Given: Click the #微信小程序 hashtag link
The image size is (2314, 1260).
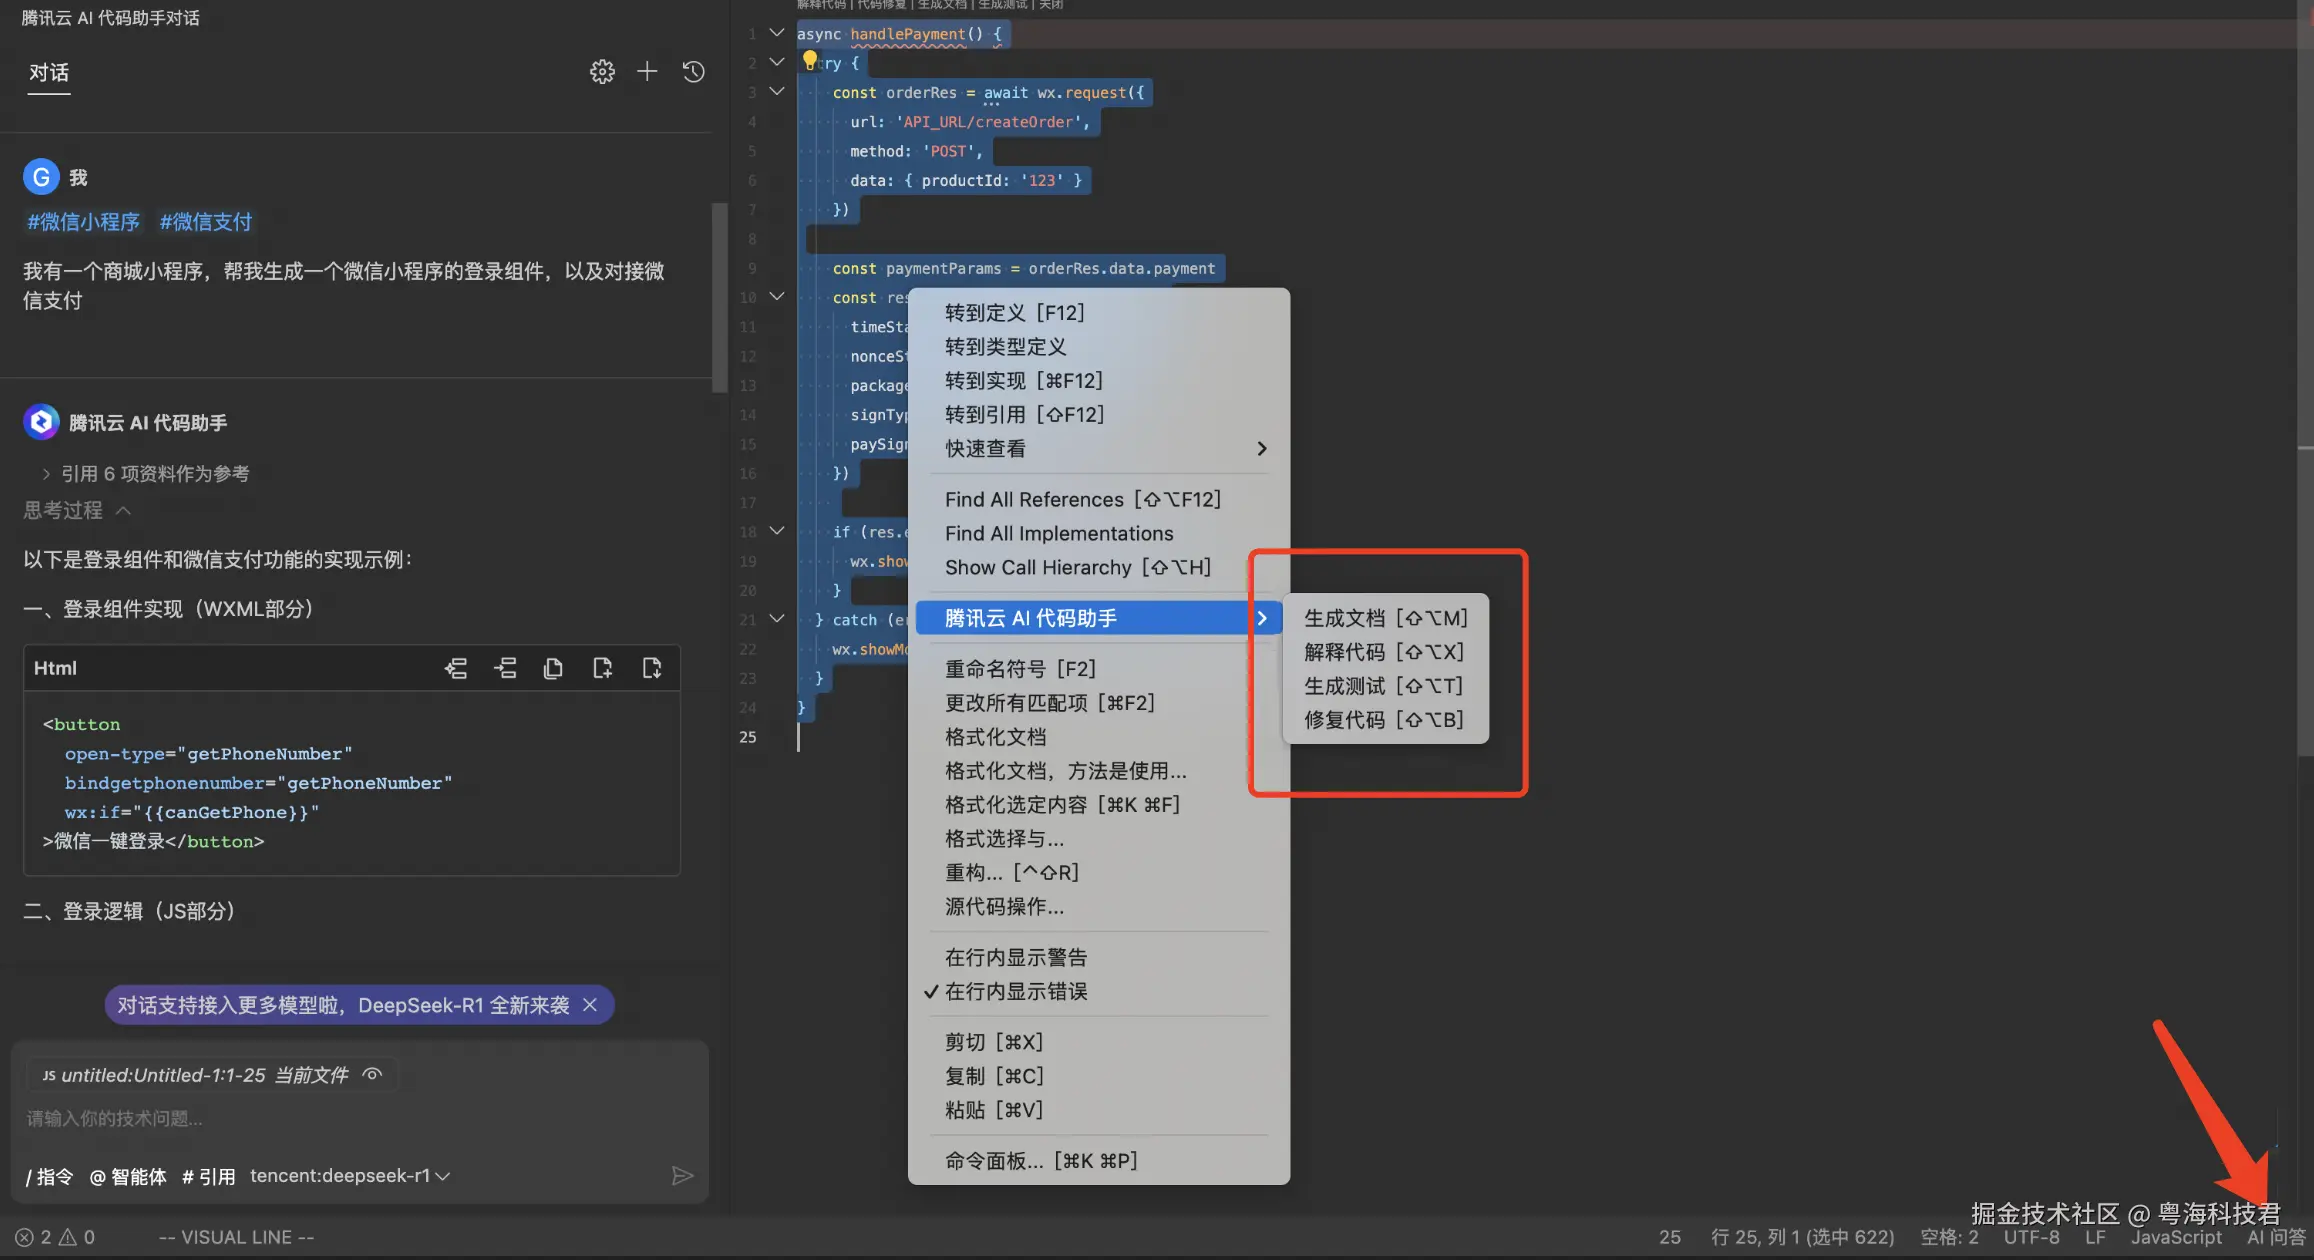Looking at the screenshot, I should pos(84,222).
